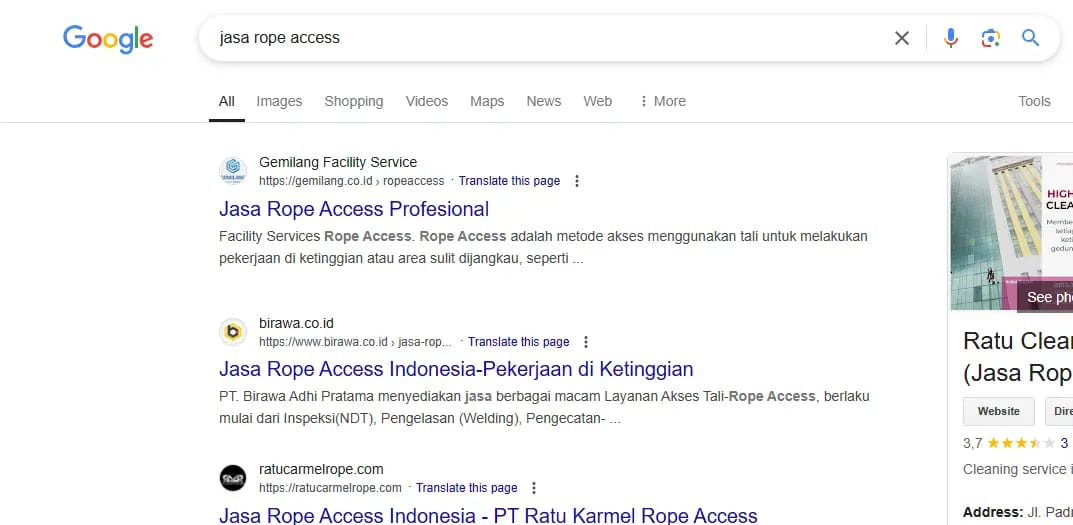The width and height of the screenshot is (1073, 525).
Task: Translate the birawa.co.id result page
Action: [x=519, y=342]
